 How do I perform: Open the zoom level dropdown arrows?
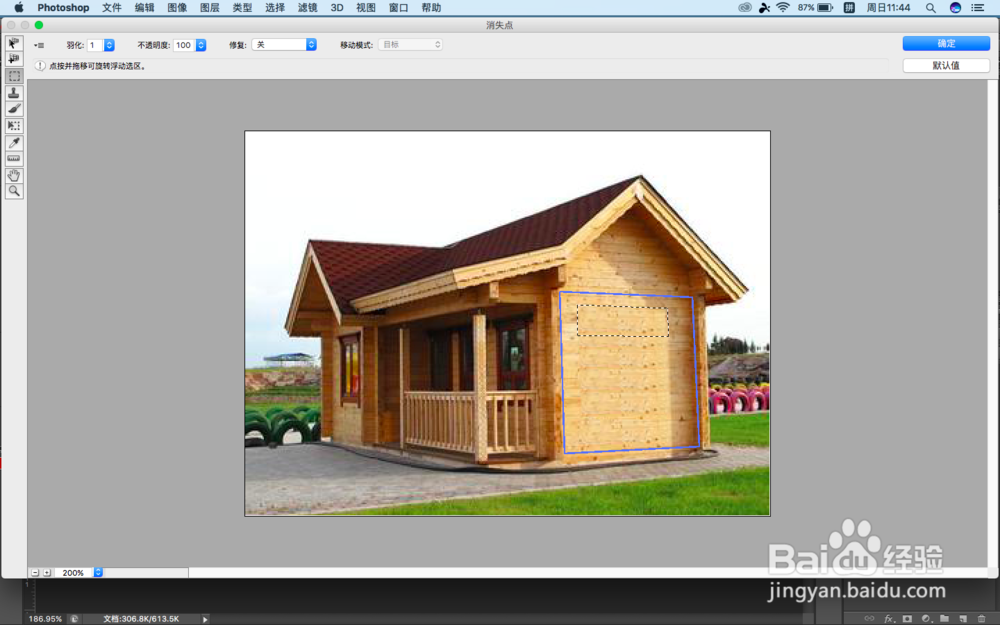pyautogui.click(x=98, y=573)
